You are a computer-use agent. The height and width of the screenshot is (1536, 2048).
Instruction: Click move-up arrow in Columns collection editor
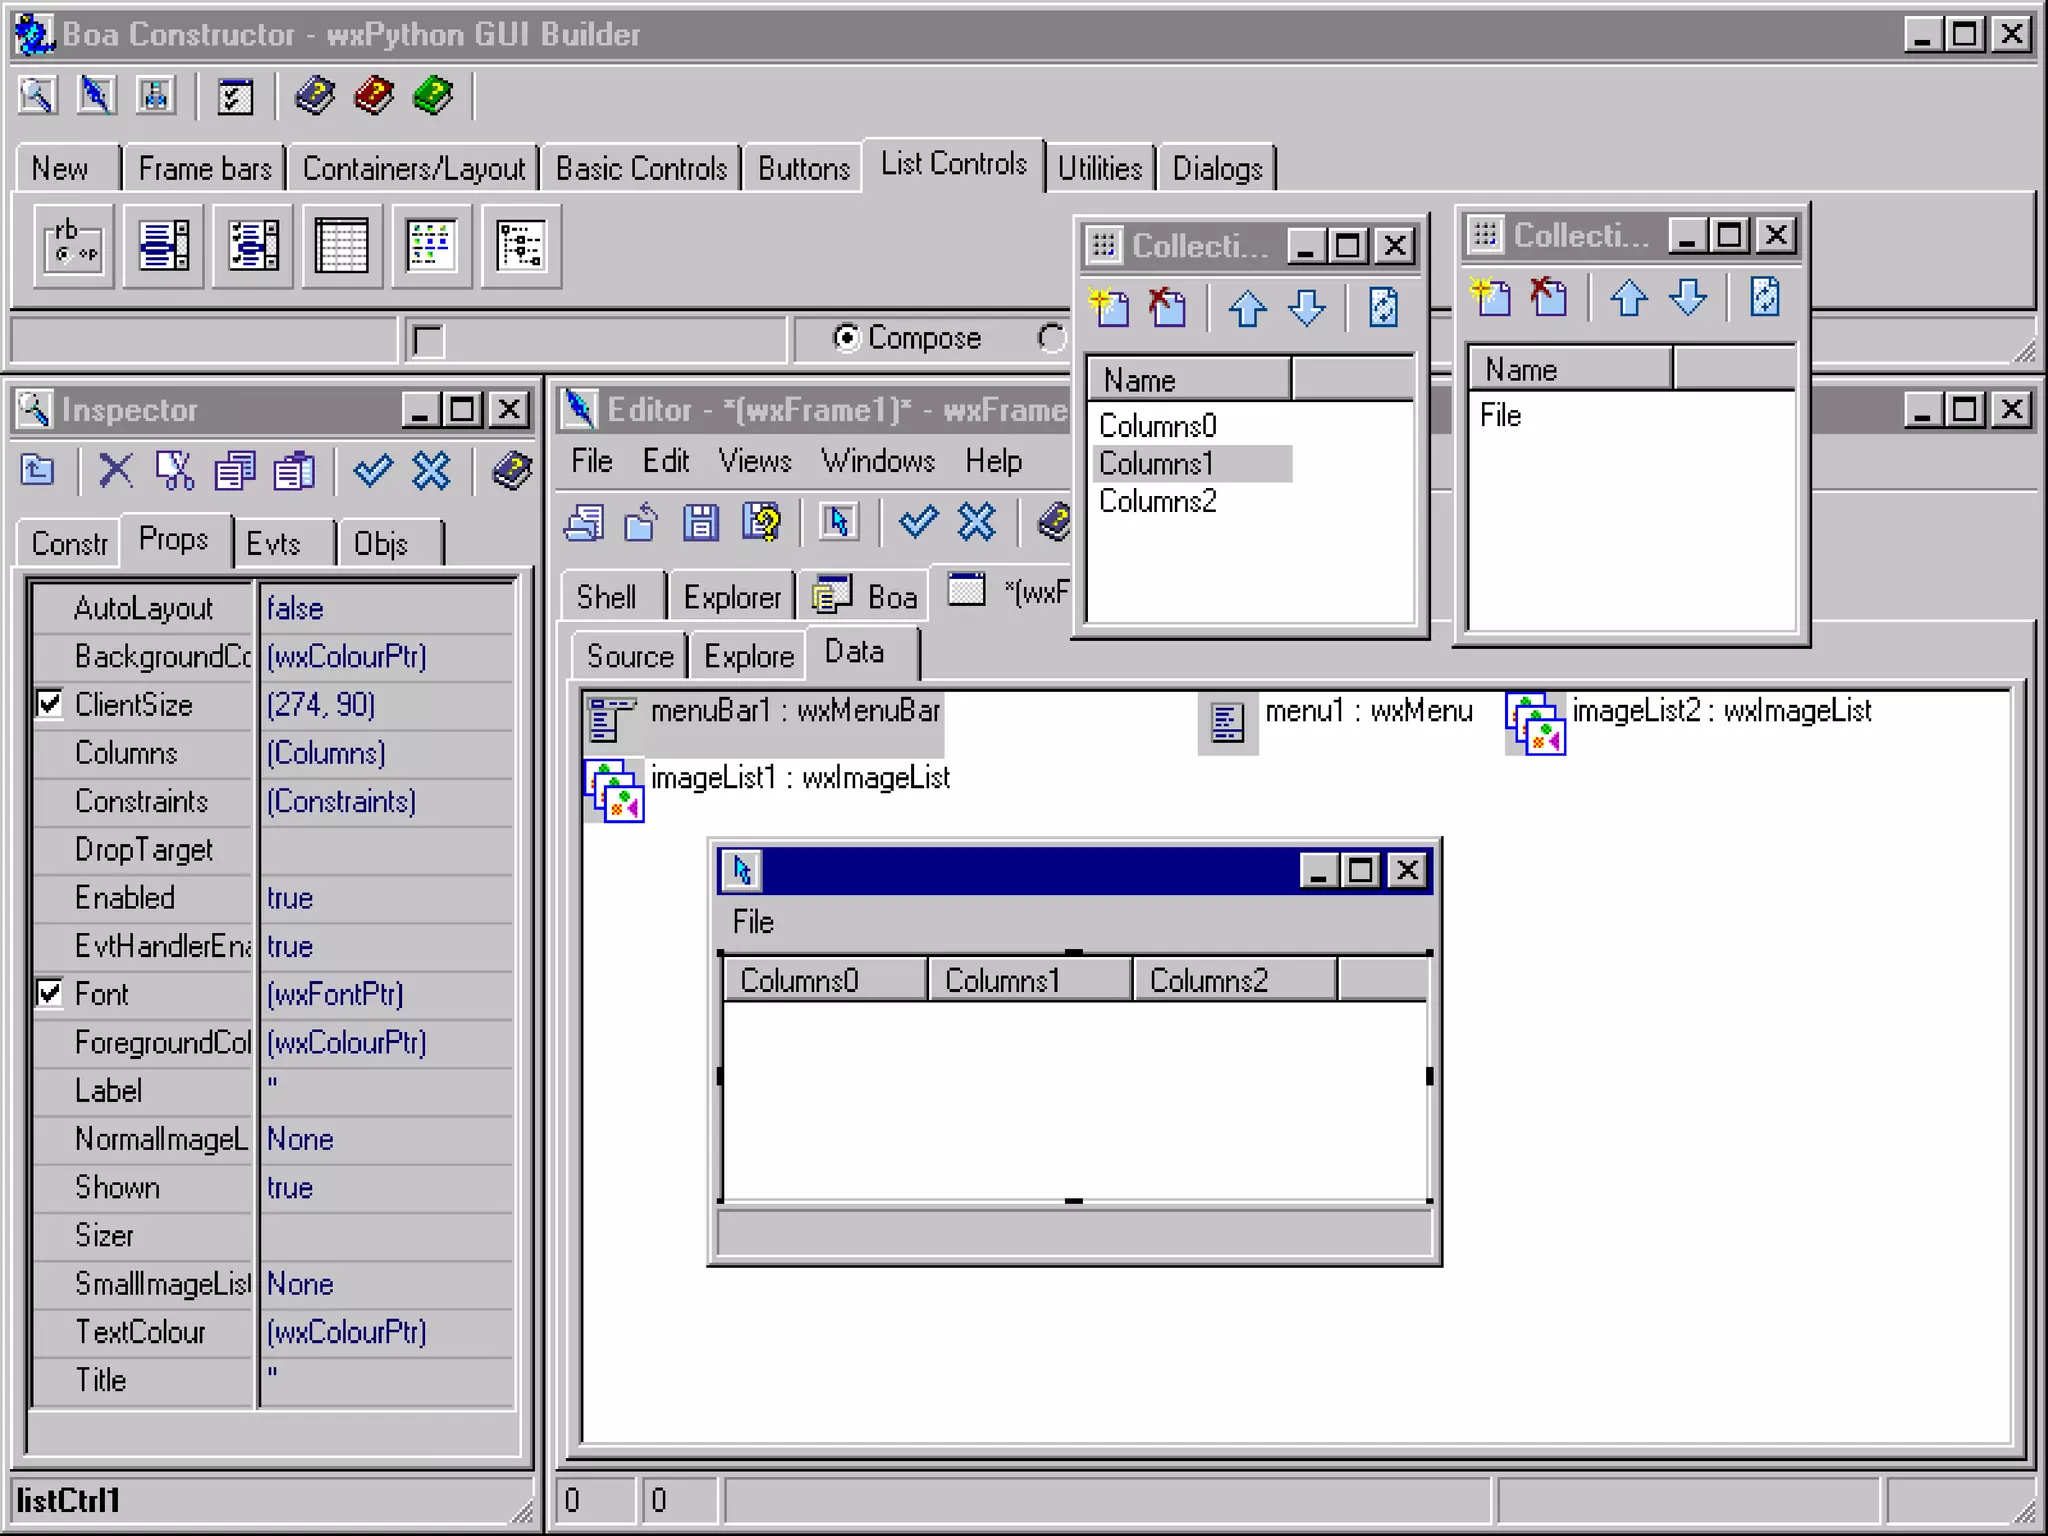click(x=1247, y=308)
